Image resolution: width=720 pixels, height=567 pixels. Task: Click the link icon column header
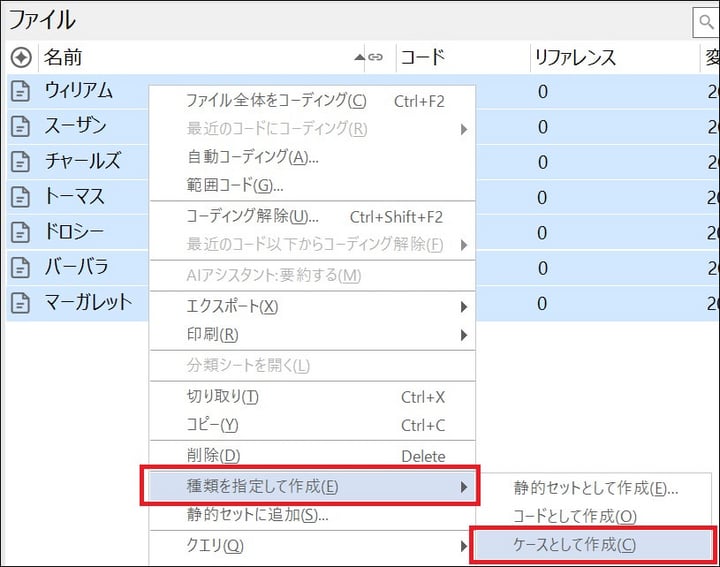[375, 58]
